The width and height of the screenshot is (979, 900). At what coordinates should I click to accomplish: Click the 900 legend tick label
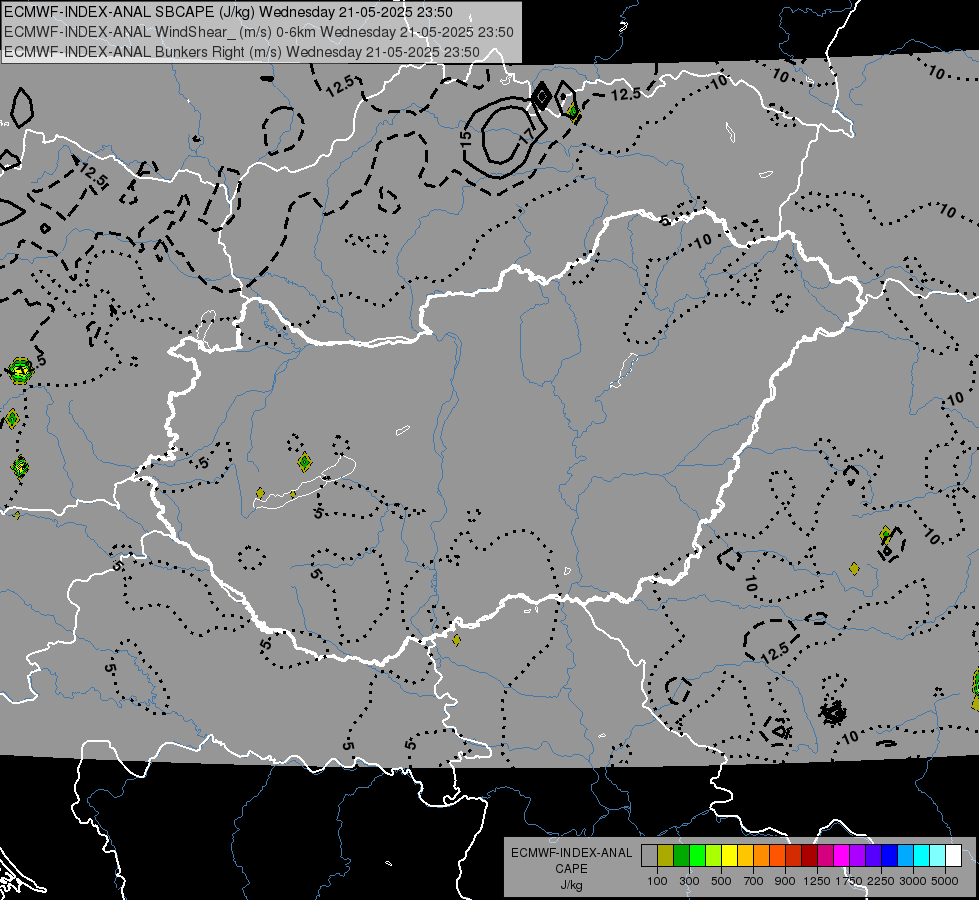tap(785, 881)
